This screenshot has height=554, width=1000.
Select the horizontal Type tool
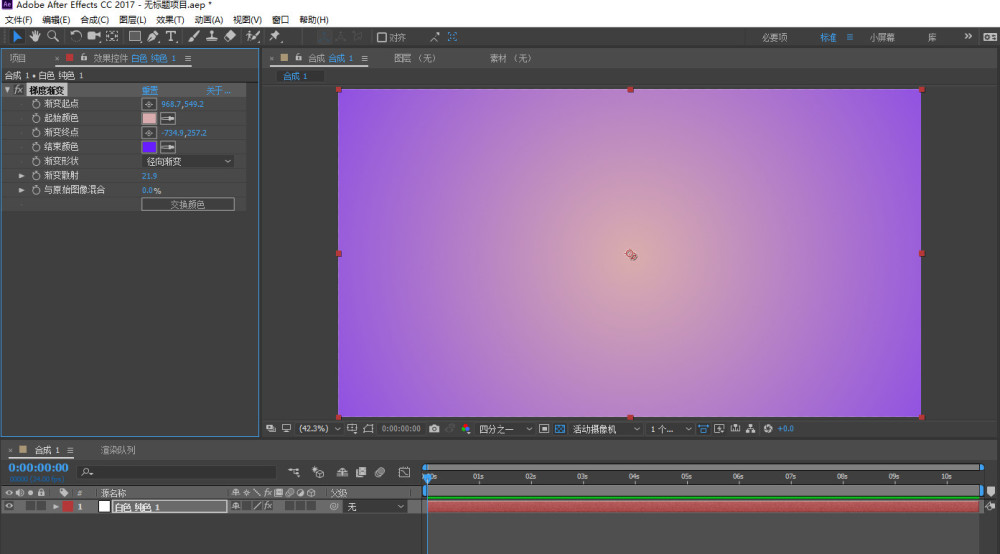tap(171, 37)
